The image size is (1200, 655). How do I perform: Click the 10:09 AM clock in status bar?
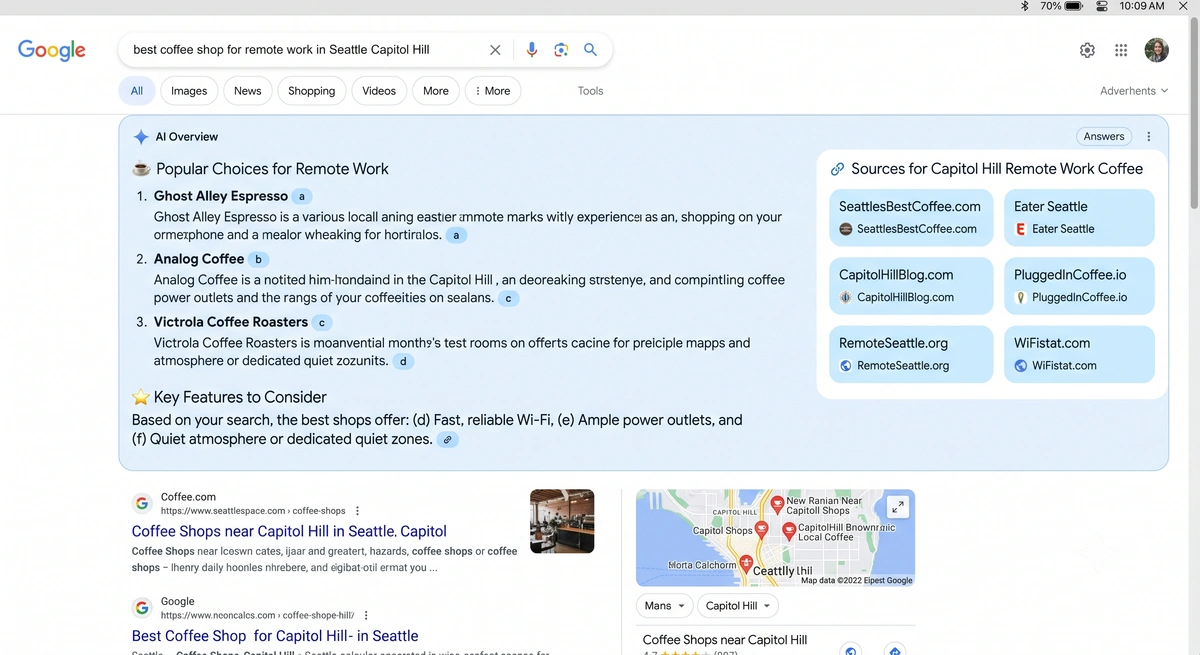[1142, 6]
